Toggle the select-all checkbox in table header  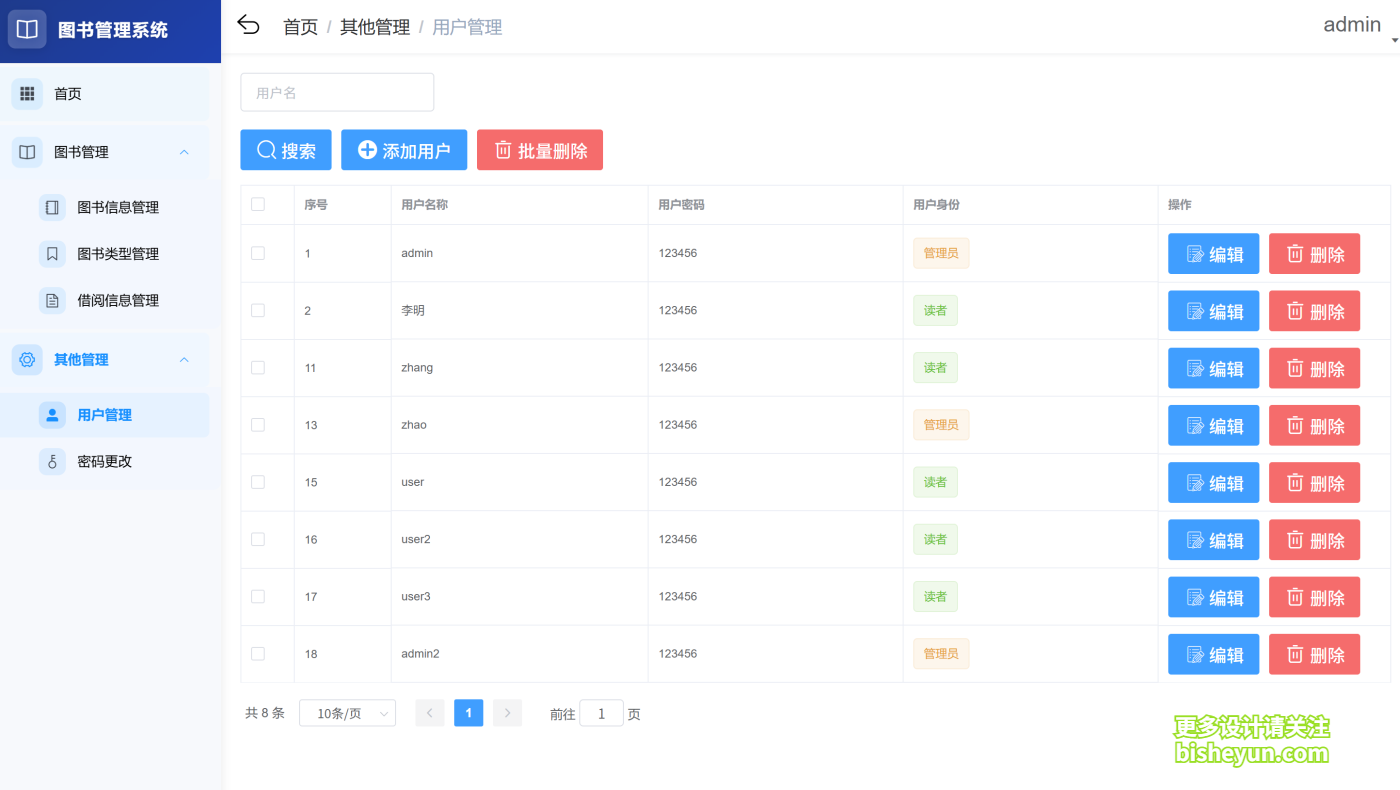[x=258, y=203]
